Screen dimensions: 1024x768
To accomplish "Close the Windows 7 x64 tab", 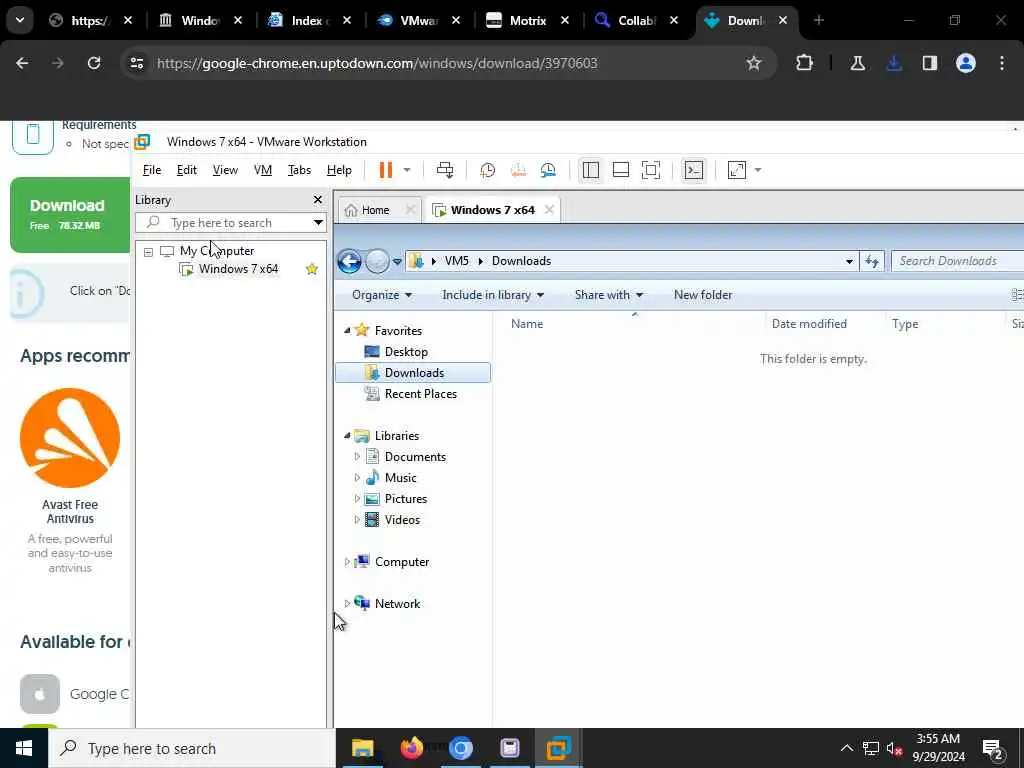I will click(x=549, y=210).
